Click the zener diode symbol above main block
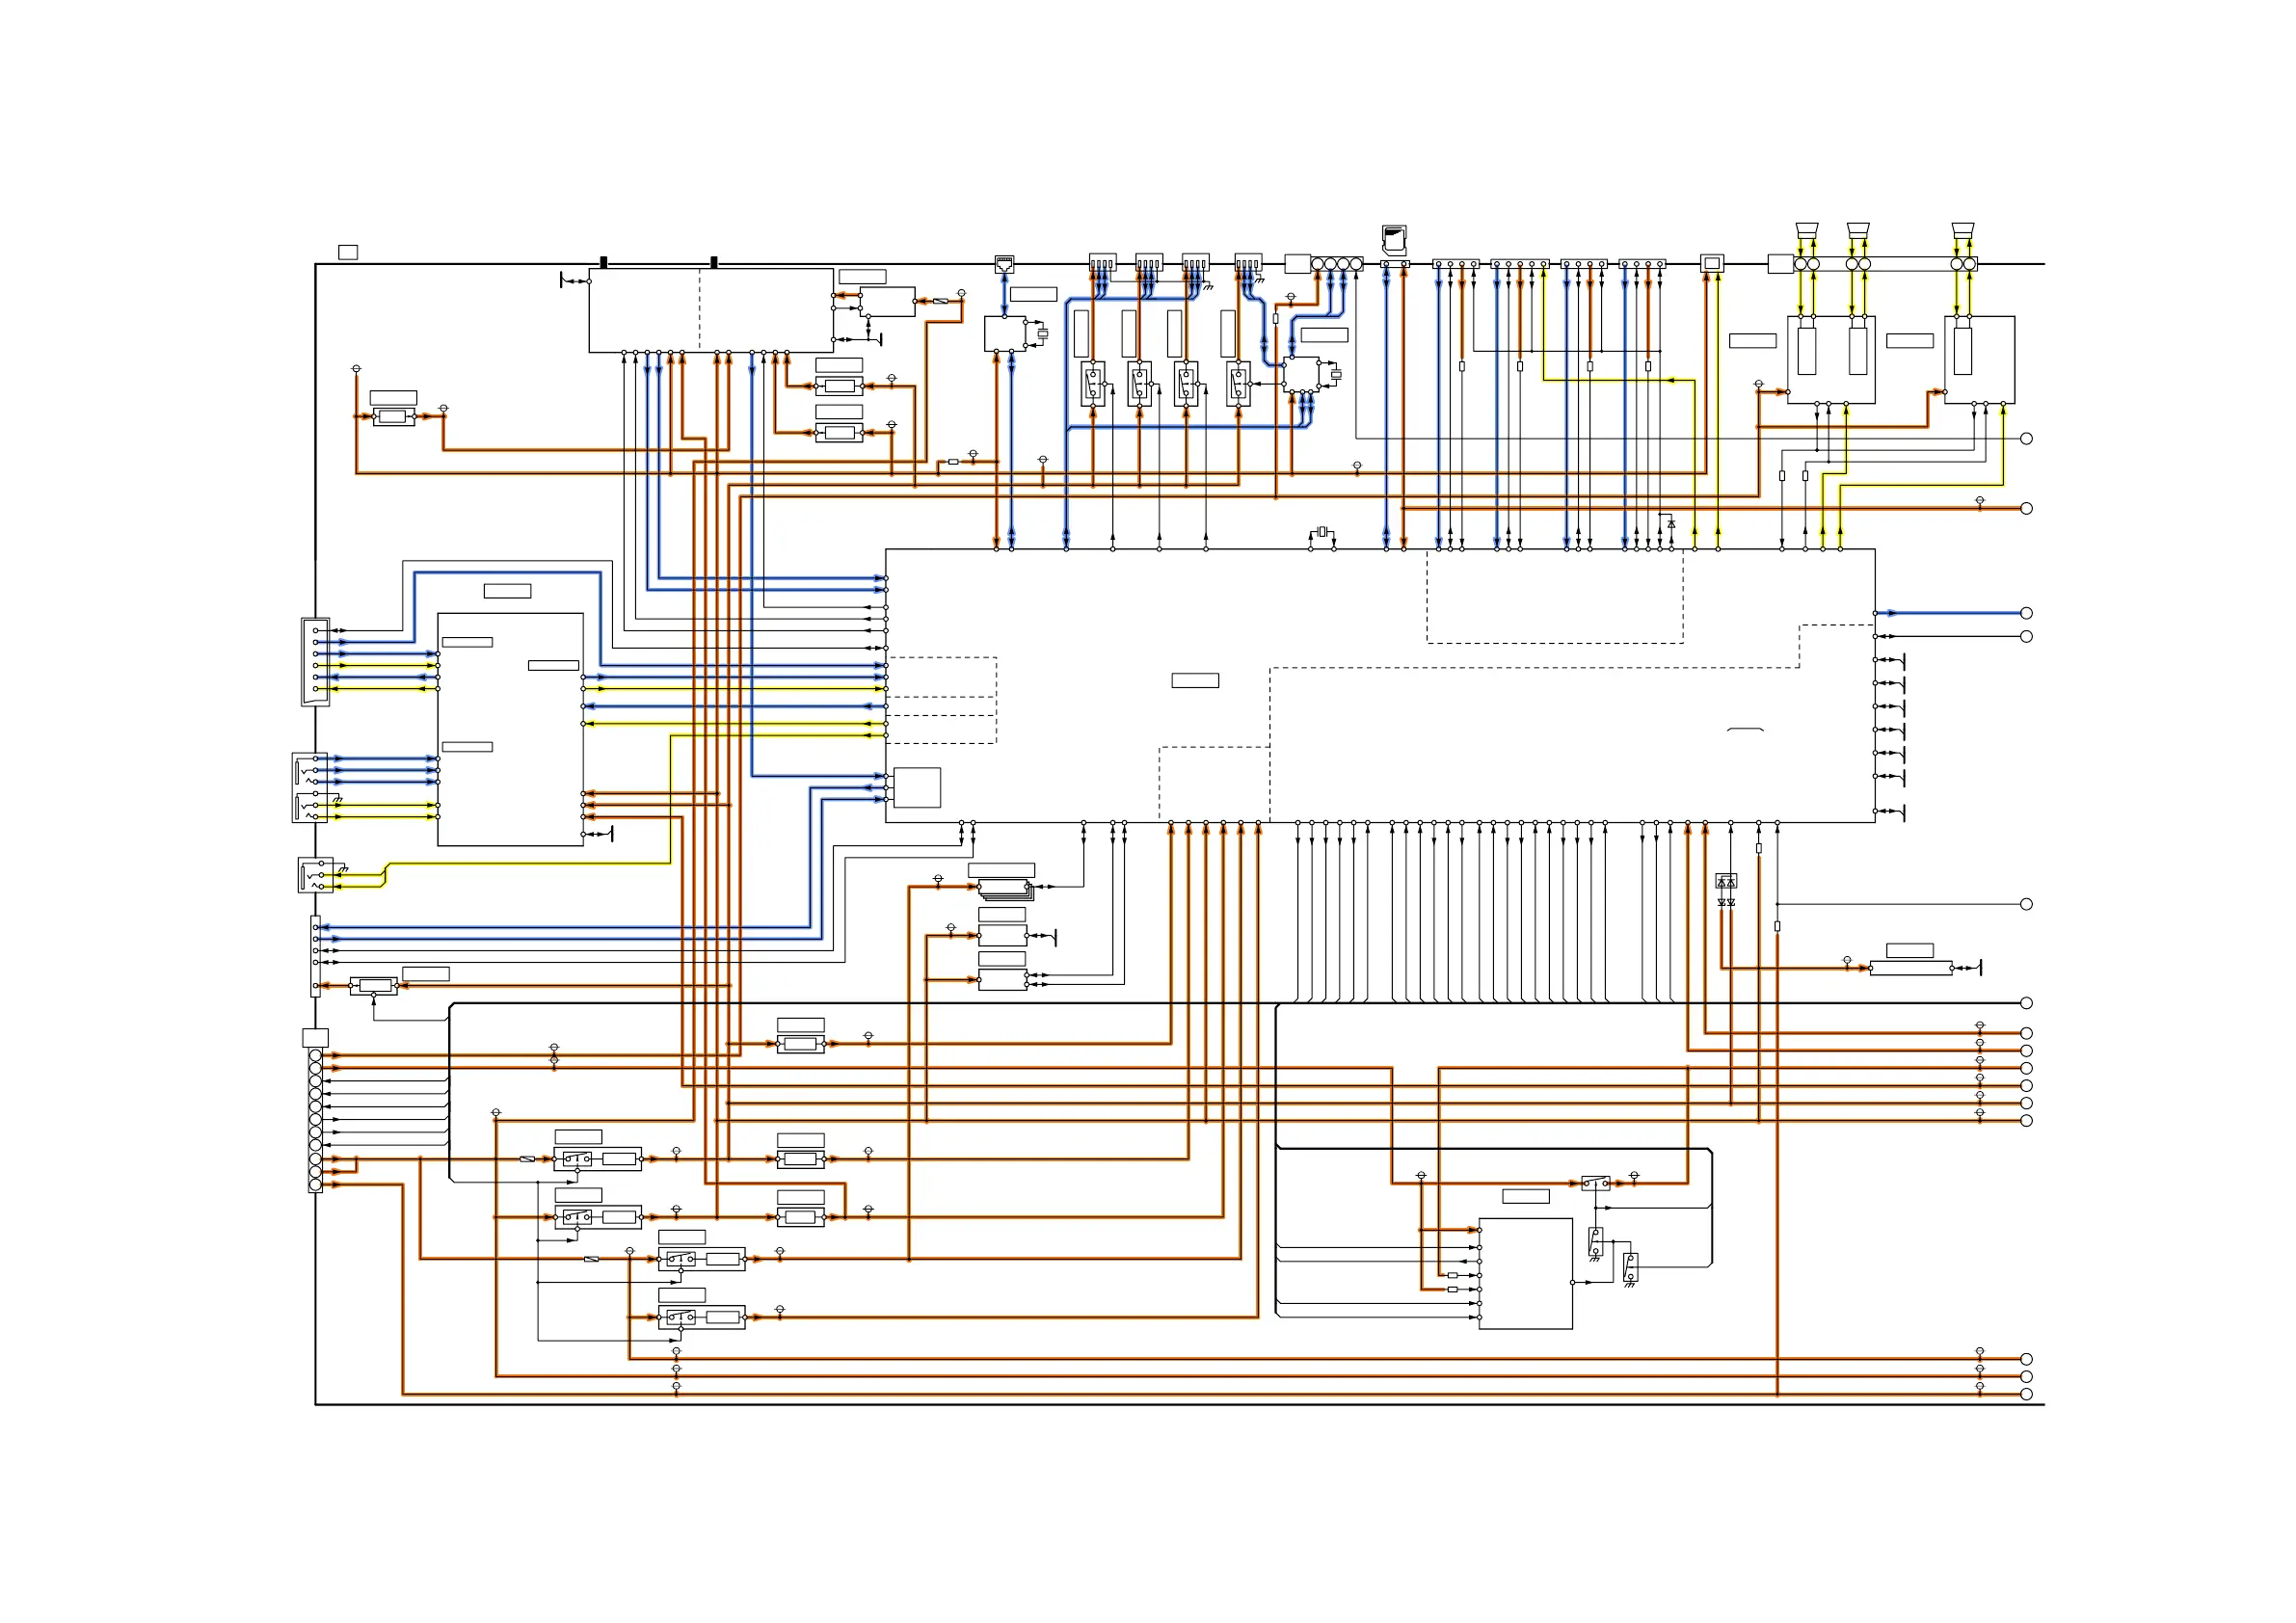Screen dimensions: 2296x1623 (1671, 523)
